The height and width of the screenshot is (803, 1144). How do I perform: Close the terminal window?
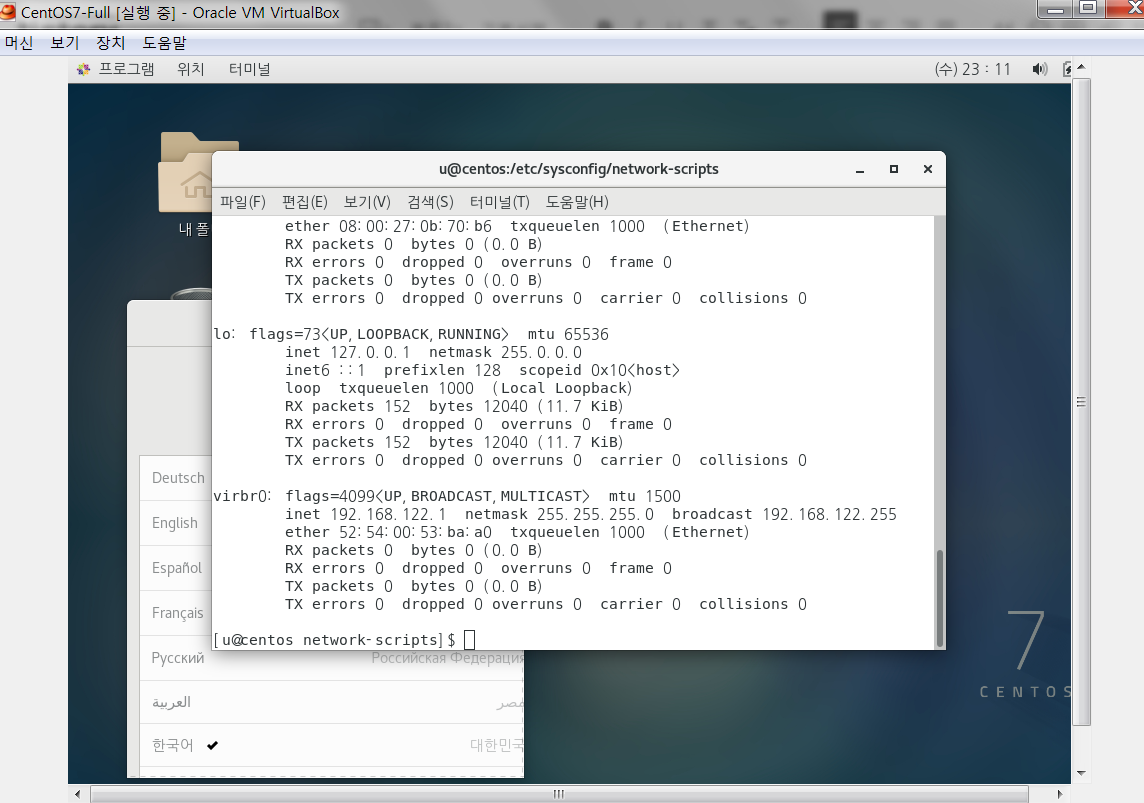(x=928, y=169)
